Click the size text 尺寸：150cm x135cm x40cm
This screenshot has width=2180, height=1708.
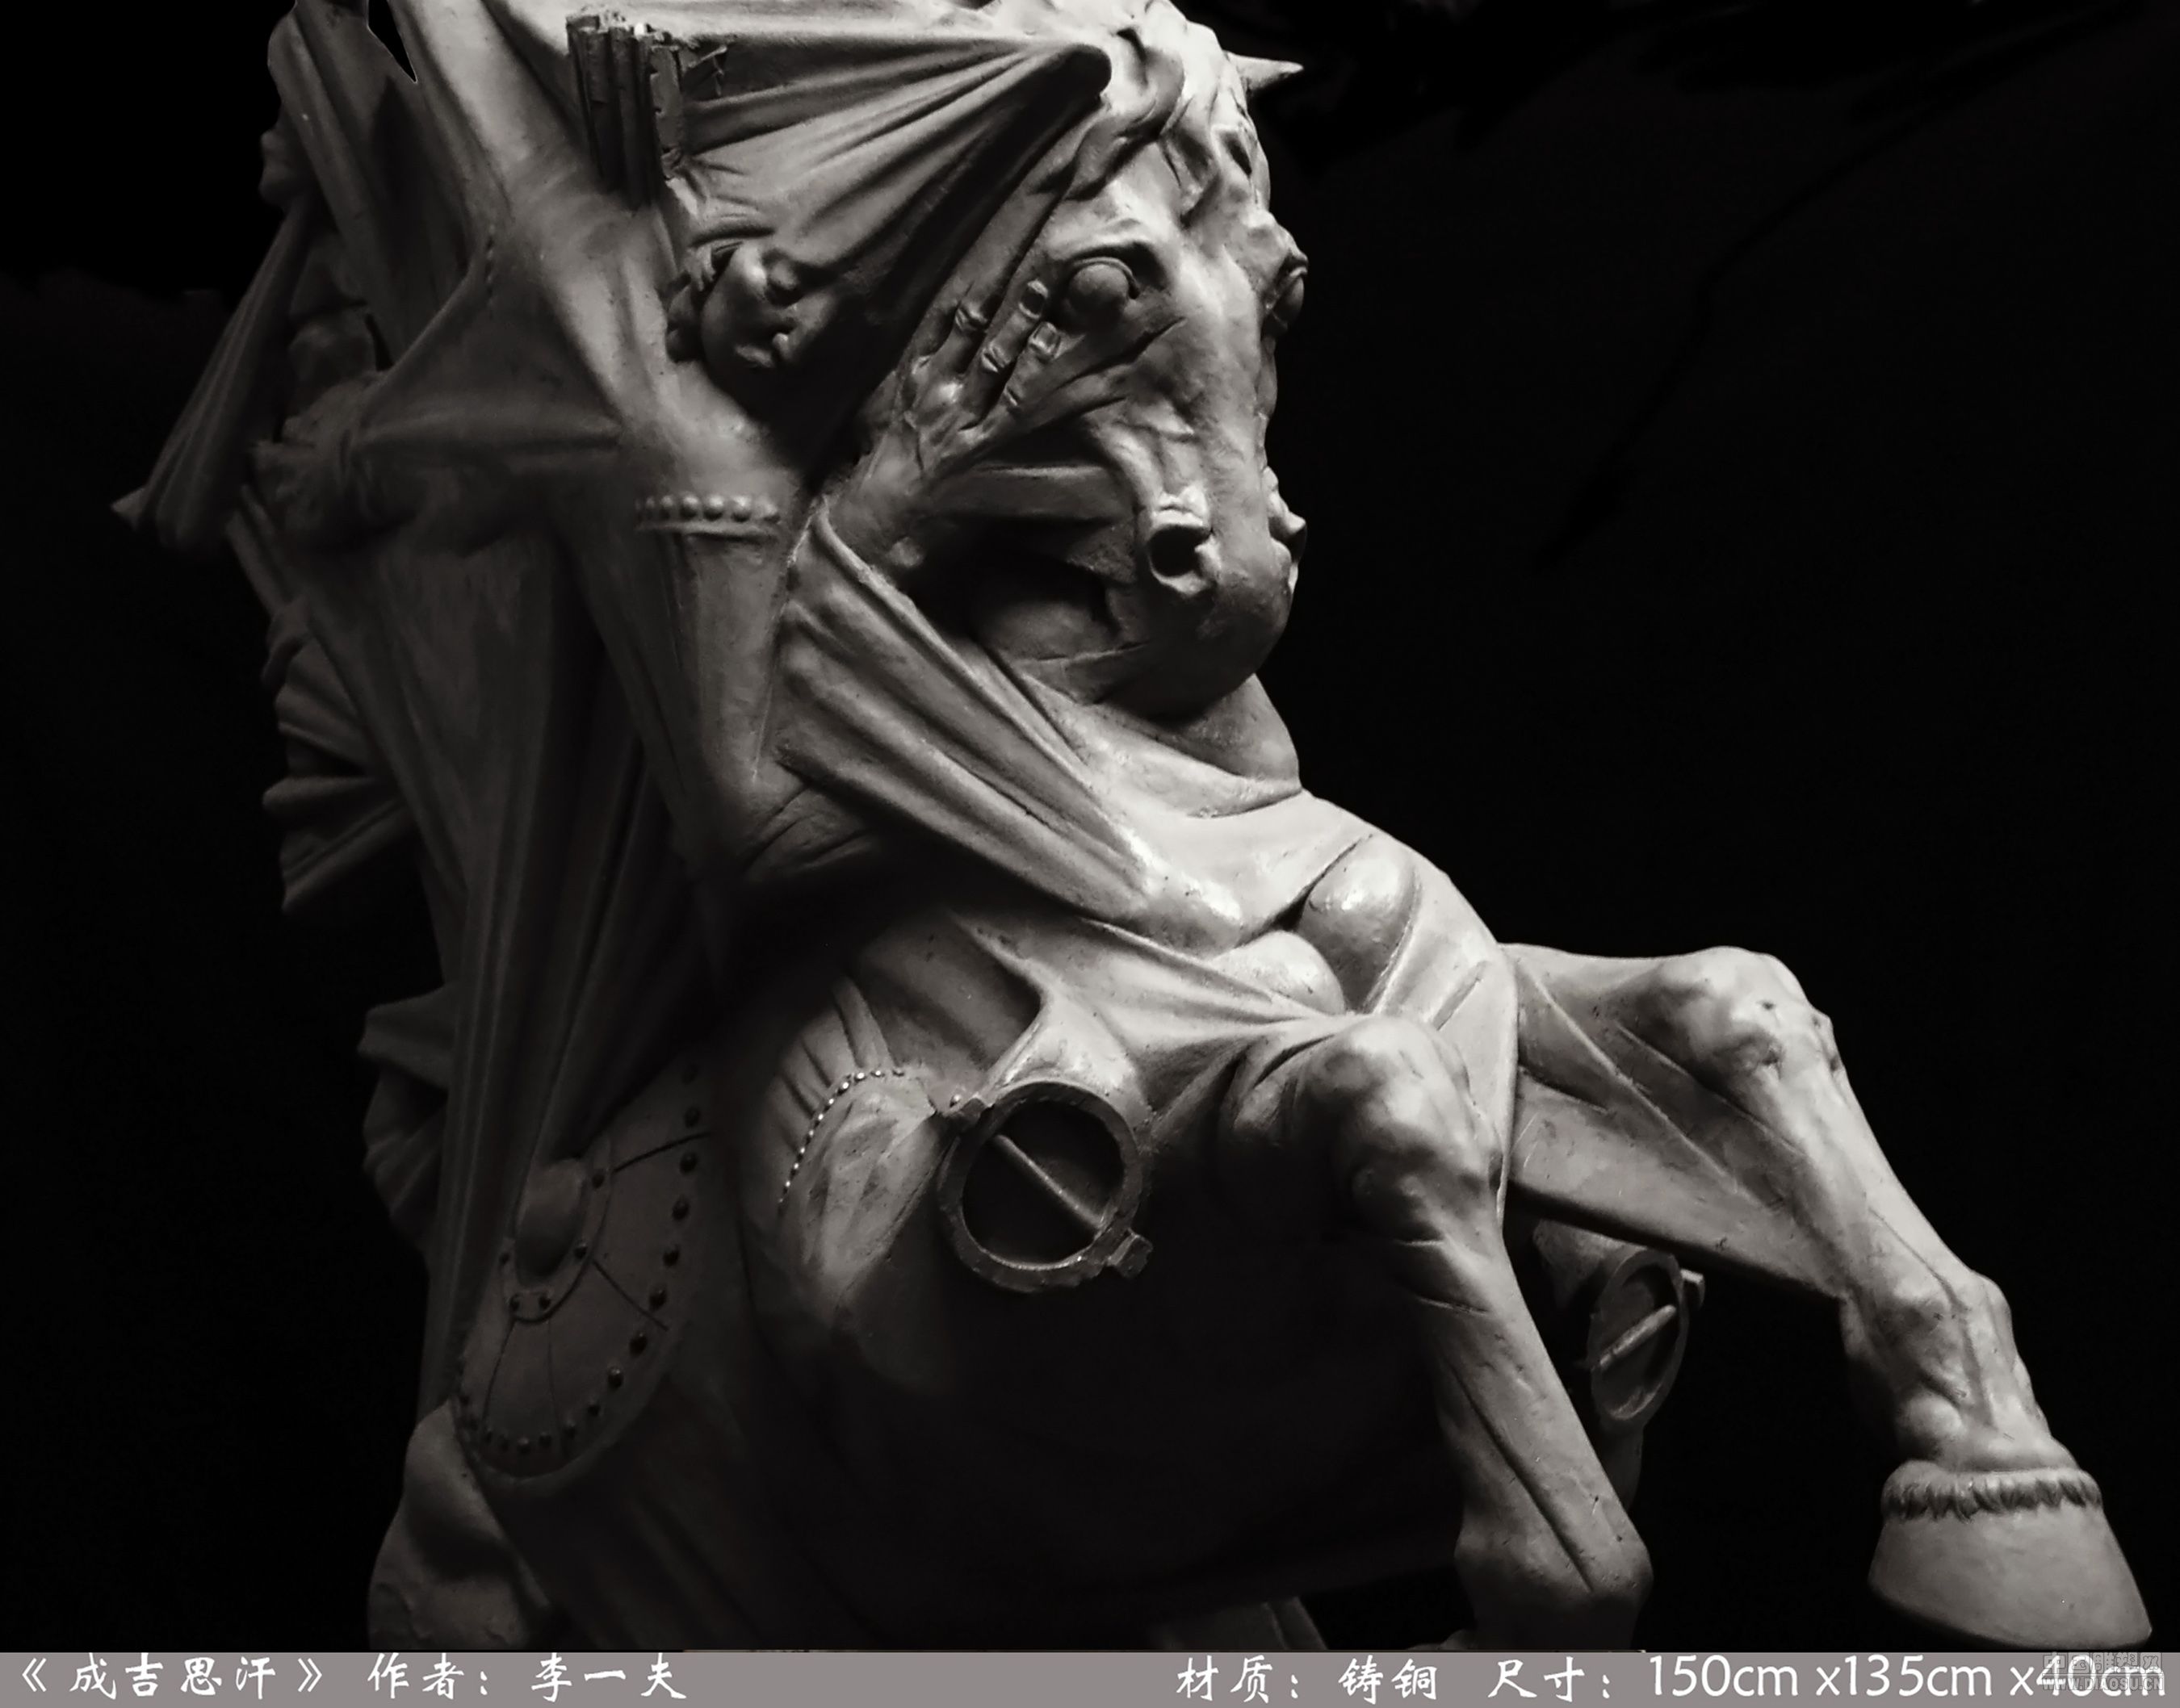1826,1679
